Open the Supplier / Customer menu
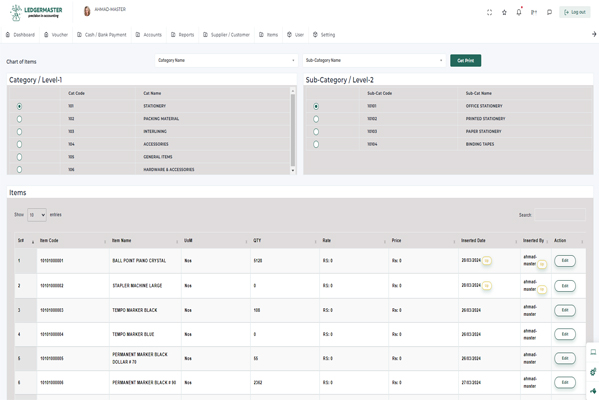Image resolution: width=599 pixels, height=400 pixels. coord(226,35)
